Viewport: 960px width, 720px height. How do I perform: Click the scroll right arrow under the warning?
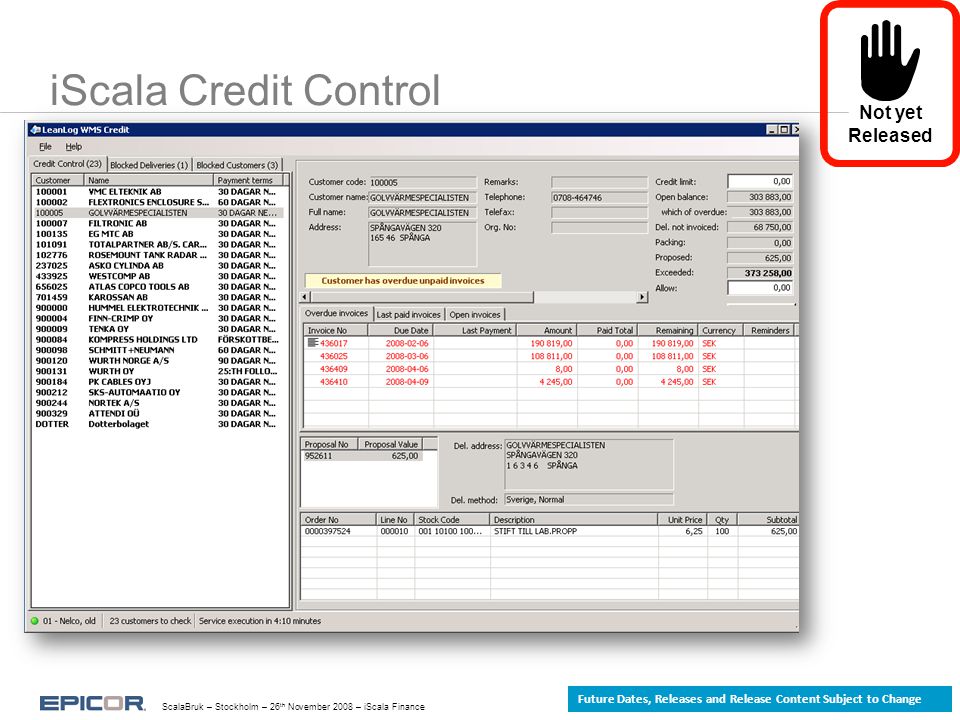(x=642, y=298)
